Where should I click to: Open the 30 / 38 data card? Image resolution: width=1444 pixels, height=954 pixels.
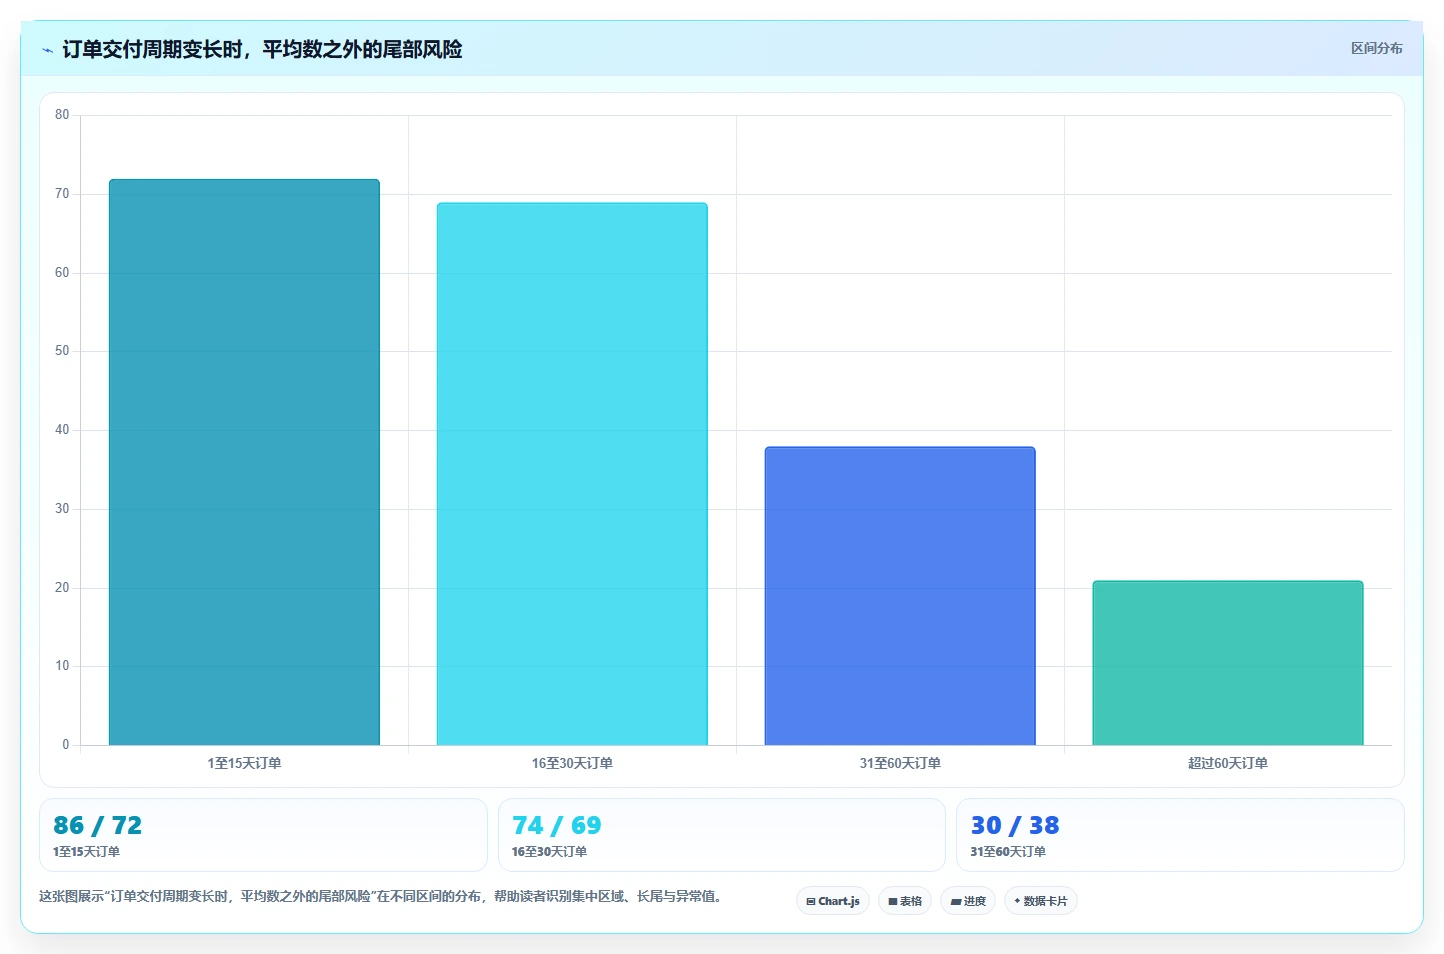pyautogui.click(x=1180, y=835)
